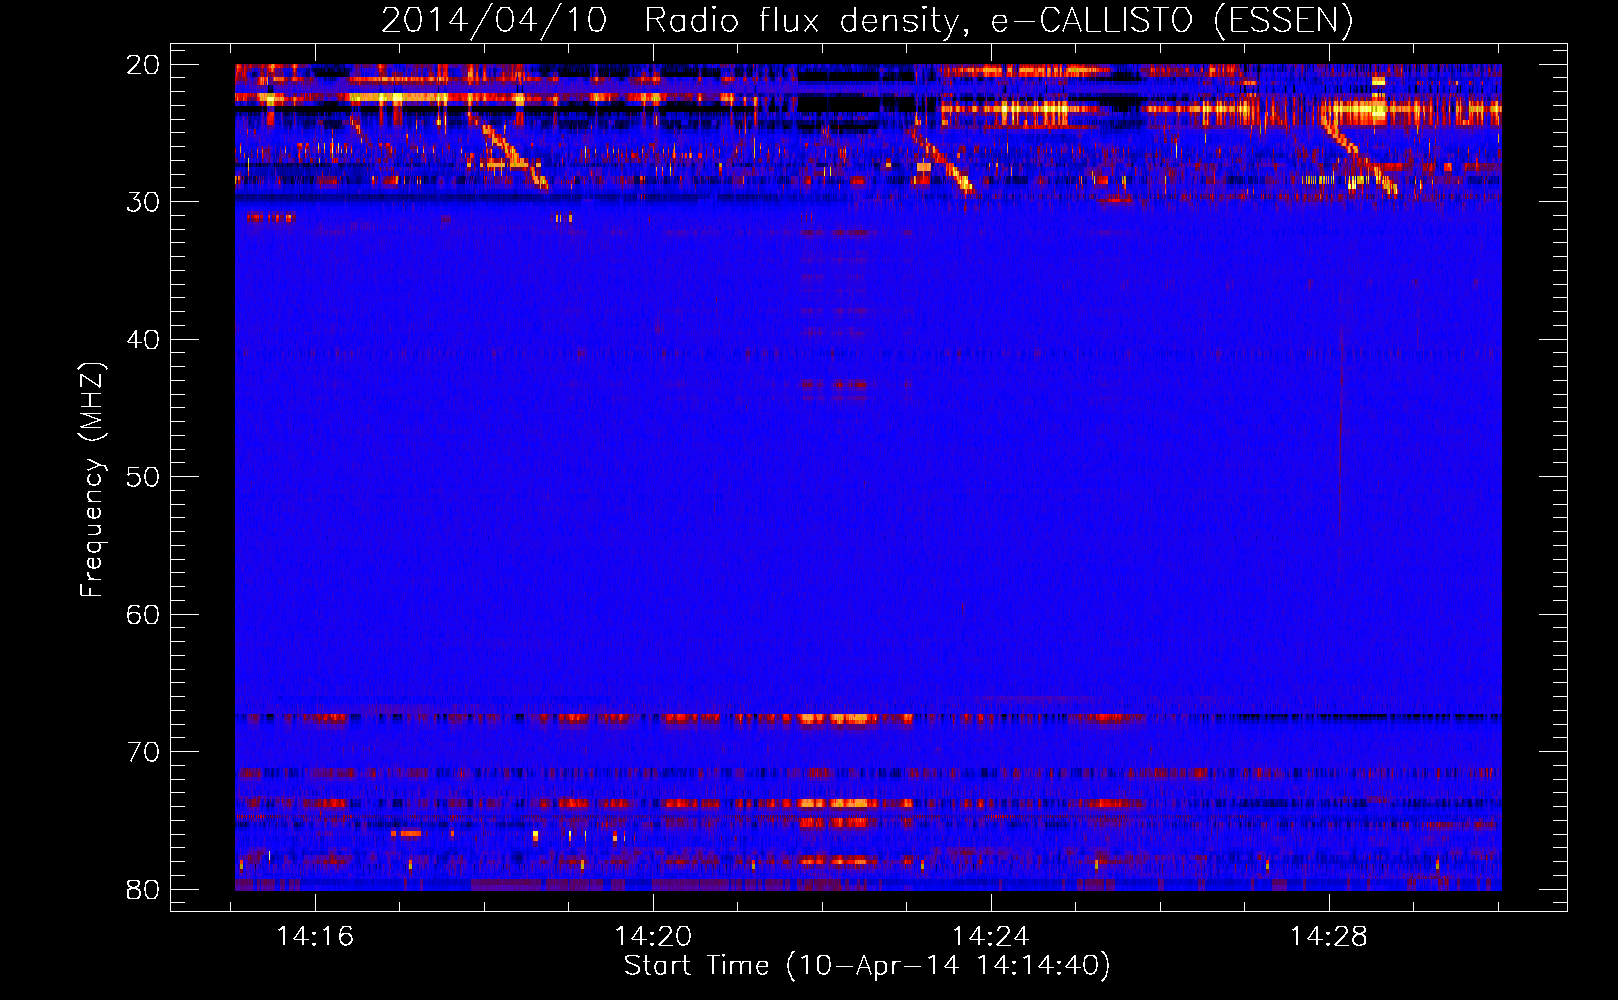1618x1000 pixels.
Task: Click the 80 frequency tick label
Action: tap(143, 890)
